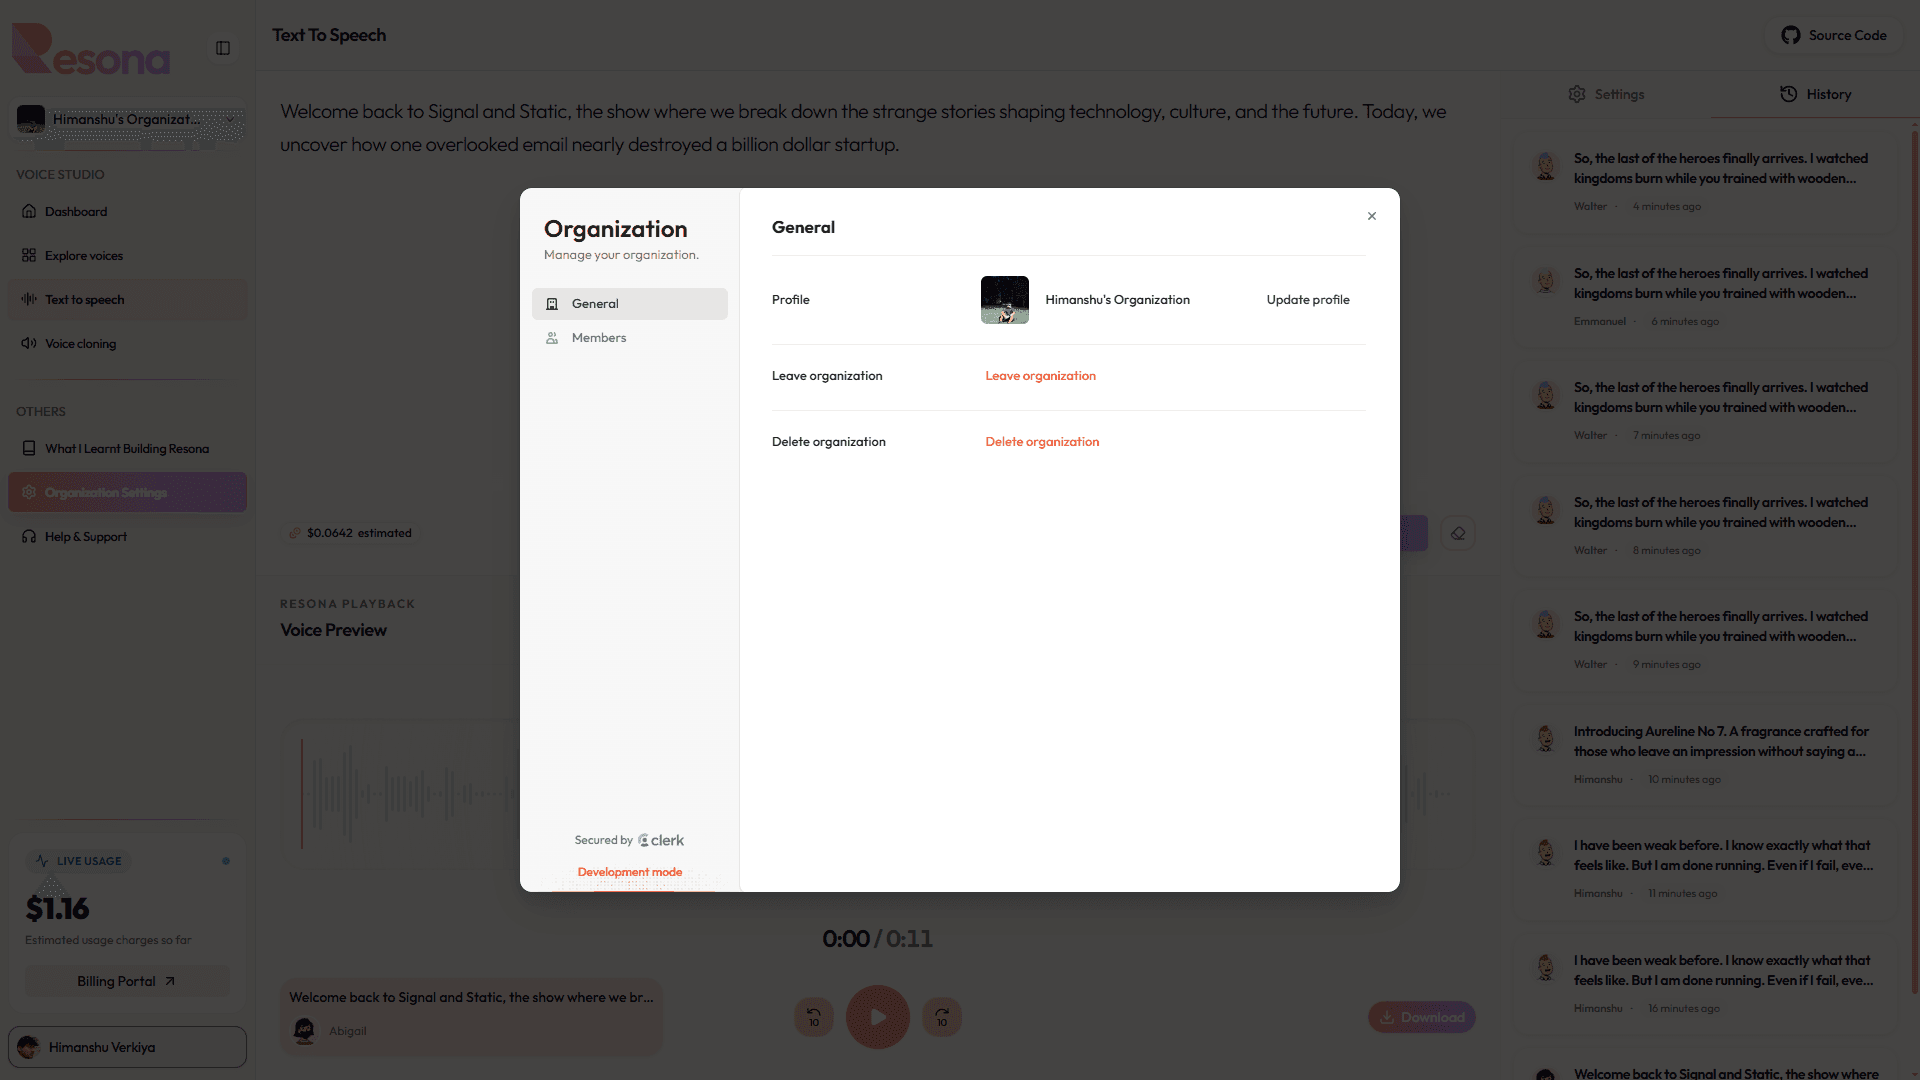Click the $1.16 usage amount
Image resolution: width=1920 pixels, height=1080 pixels.
[57, 909]
